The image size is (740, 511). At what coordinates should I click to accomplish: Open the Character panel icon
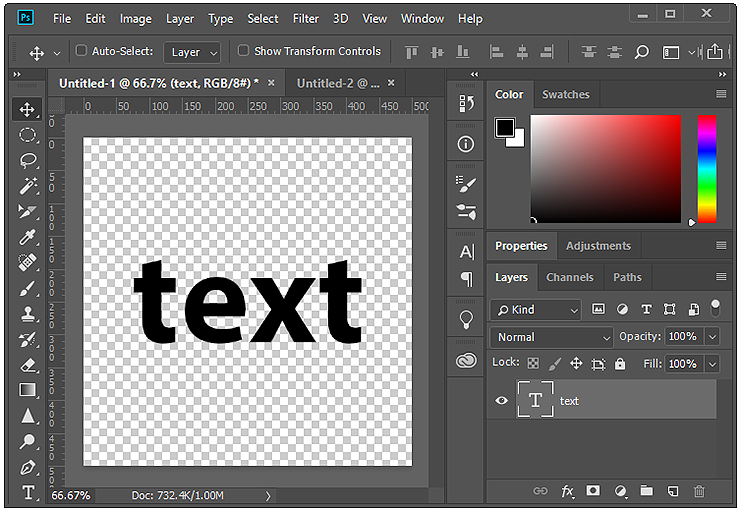point(466,252)
